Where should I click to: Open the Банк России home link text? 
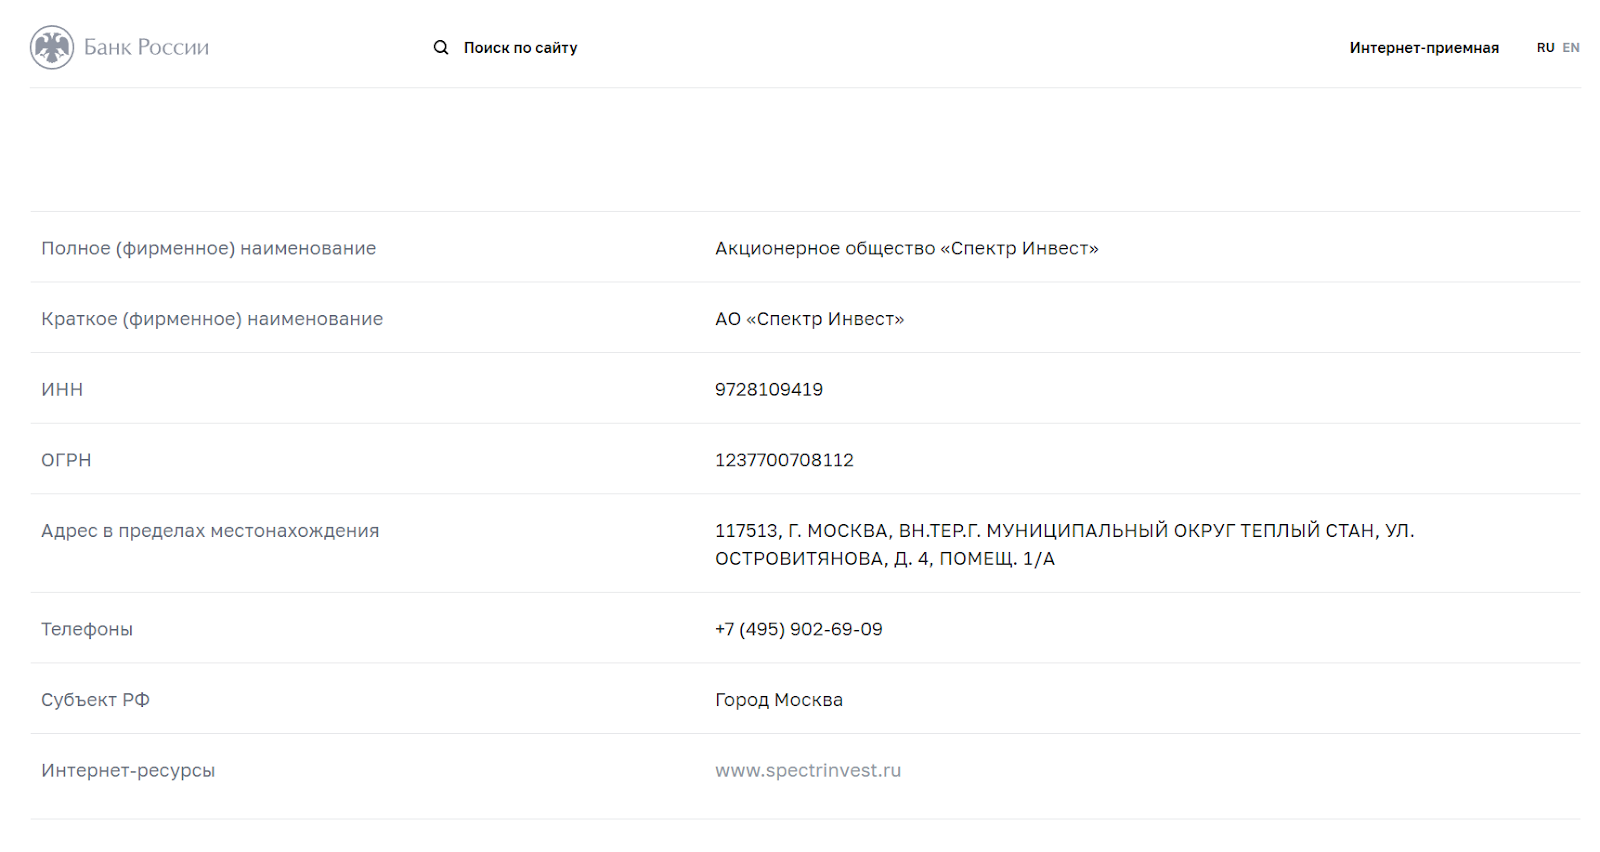tap(146, 47)
